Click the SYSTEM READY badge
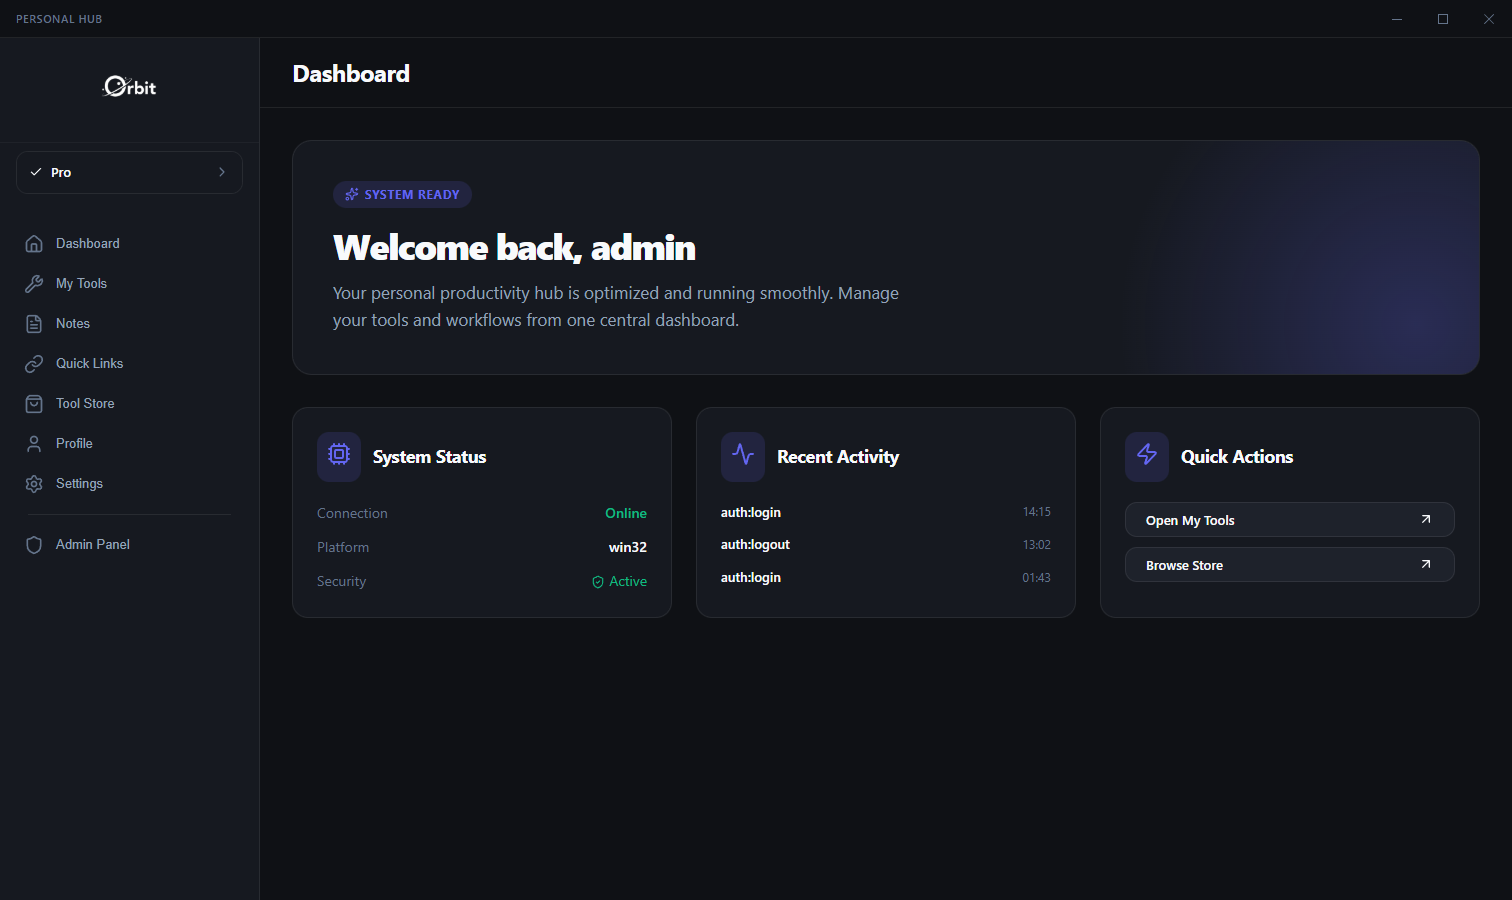The image size is (1512, 900). point(402,194)
